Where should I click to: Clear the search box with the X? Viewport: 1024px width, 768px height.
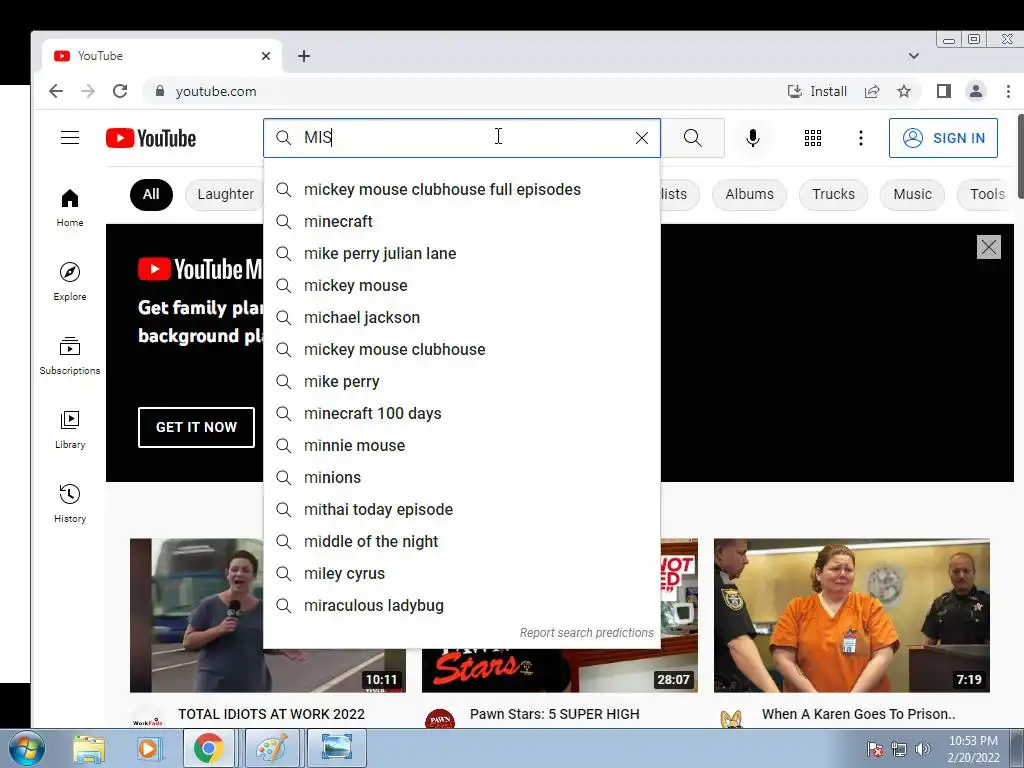[642, 138]
